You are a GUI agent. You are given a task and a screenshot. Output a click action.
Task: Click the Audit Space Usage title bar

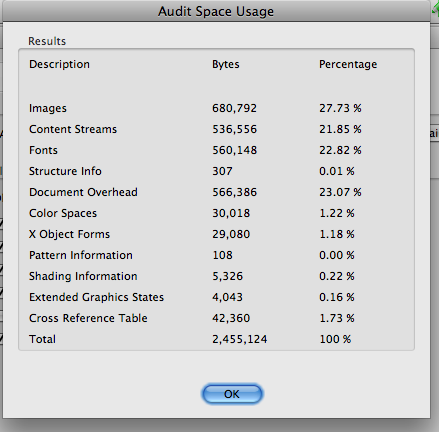216,11
